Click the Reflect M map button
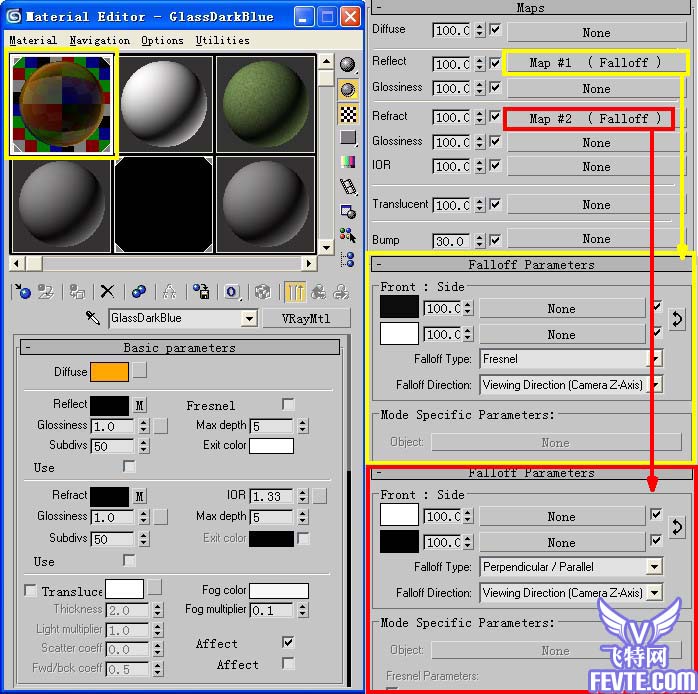The height and width of the screenshot is (694, 698). (139, 405)
